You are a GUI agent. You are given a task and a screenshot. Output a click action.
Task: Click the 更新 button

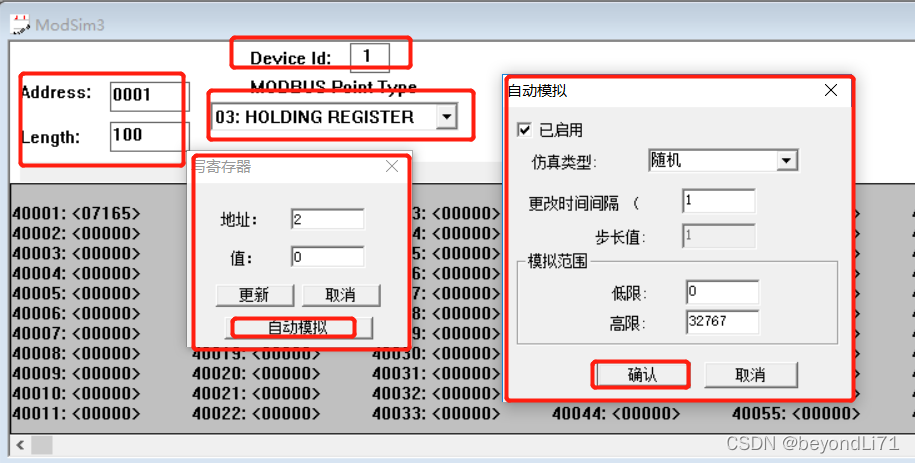point(254,295)
